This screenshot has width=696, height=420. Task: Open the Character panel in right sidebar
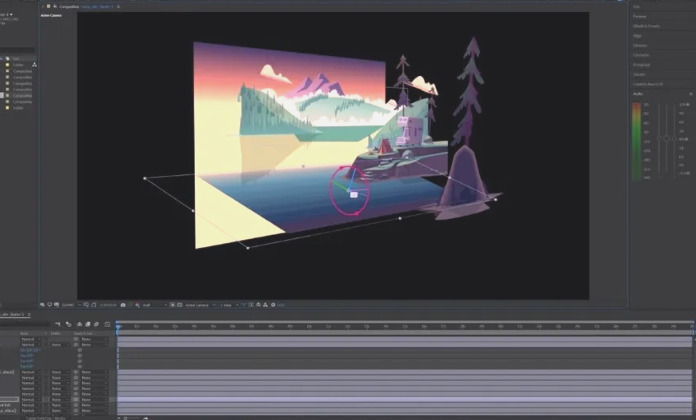tap(641, 55)
